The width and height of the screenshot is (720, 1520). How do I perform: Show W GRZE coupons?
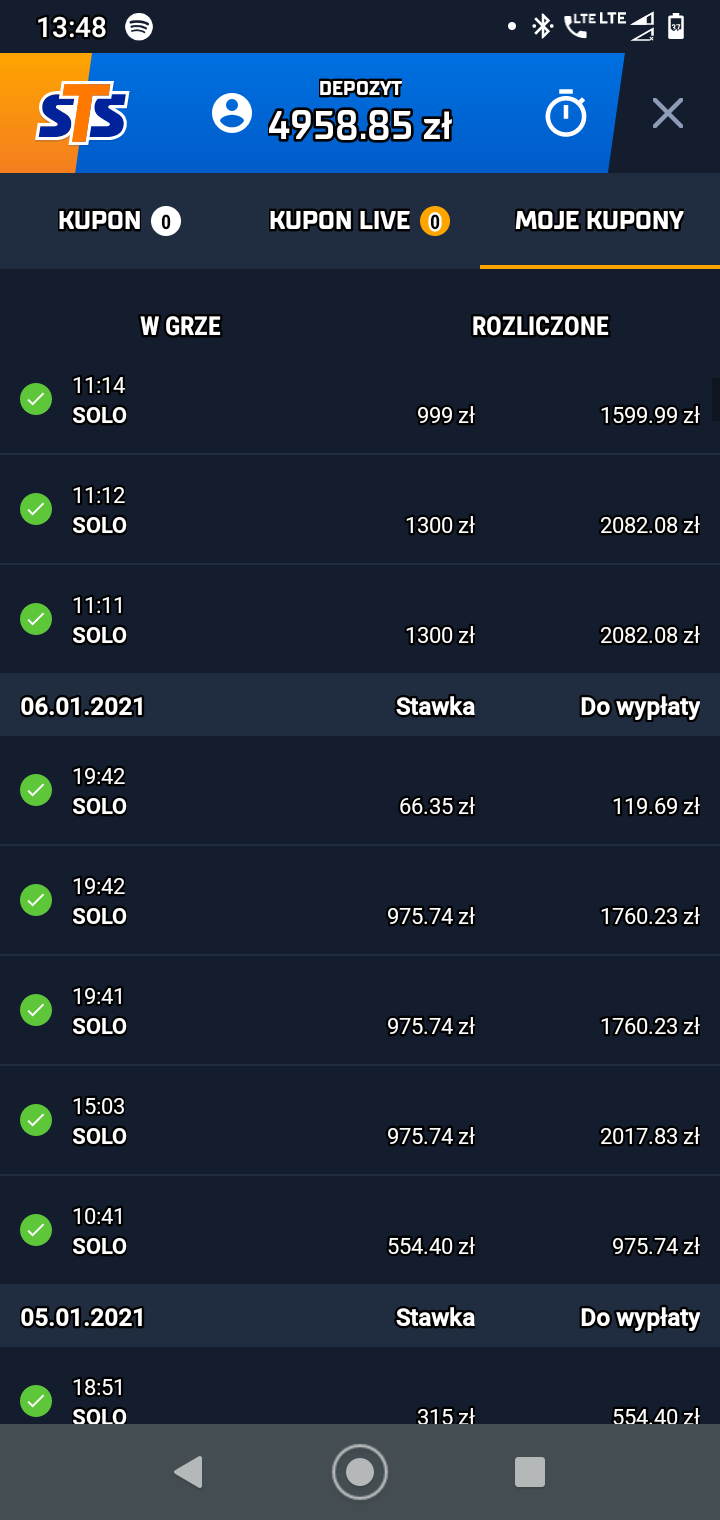coord(180,326)
